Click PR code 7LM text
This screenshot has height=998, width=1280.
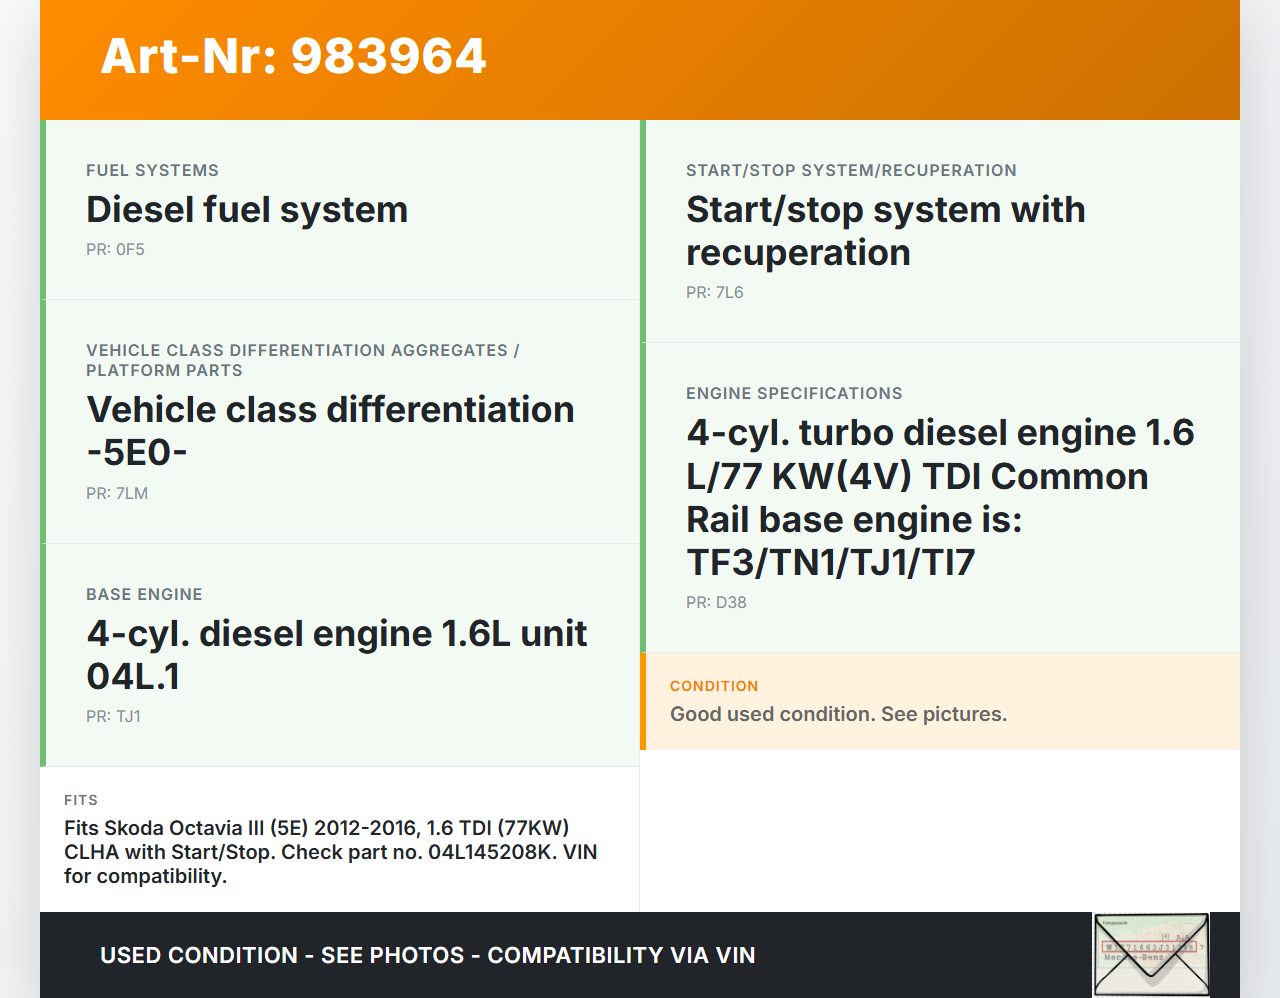pyautogui.click(x=117, y=493)
